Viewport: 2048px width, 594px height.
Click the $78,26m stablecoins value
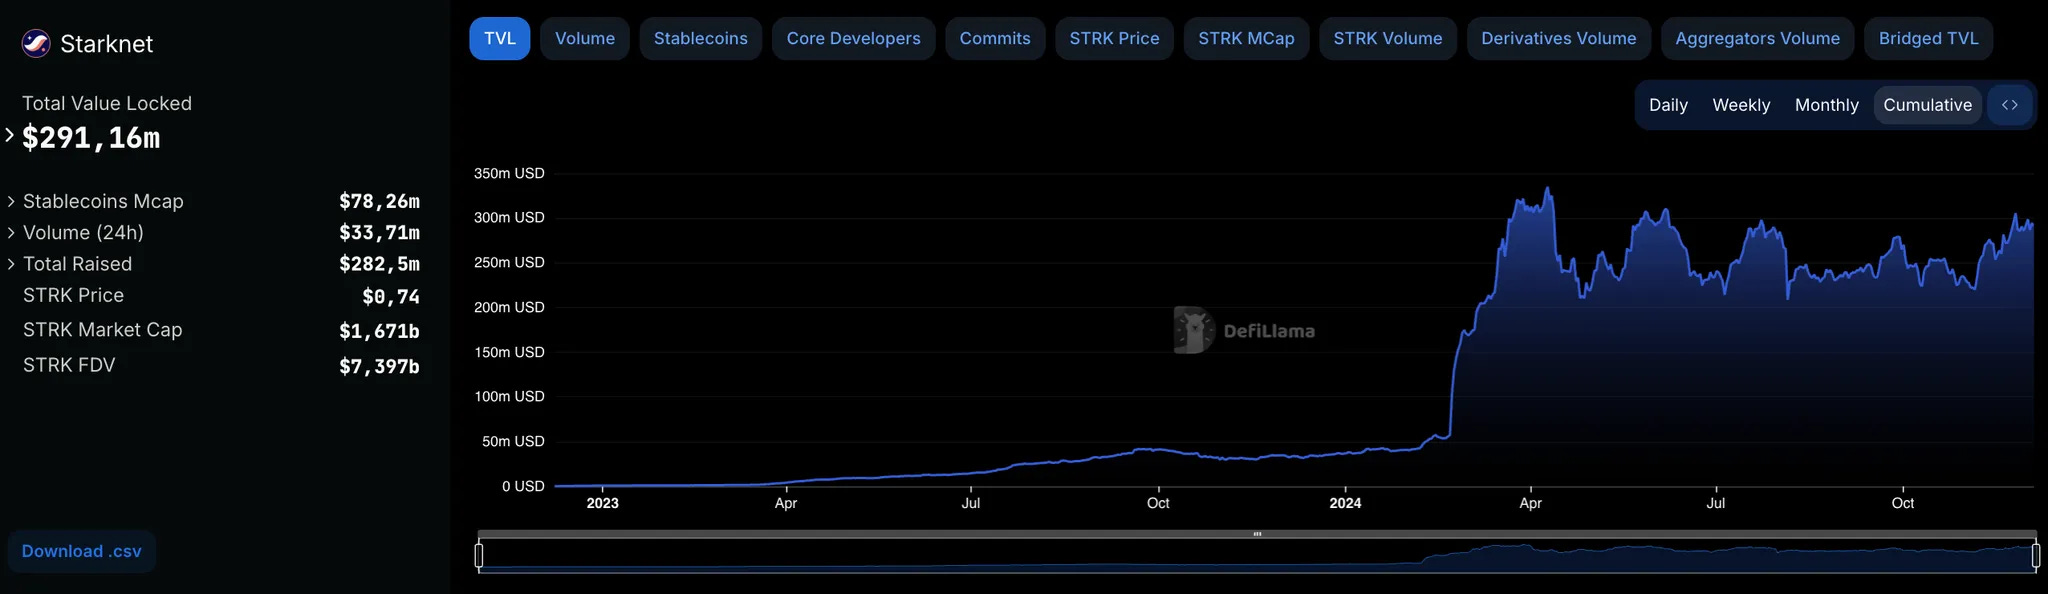point(379,201)
